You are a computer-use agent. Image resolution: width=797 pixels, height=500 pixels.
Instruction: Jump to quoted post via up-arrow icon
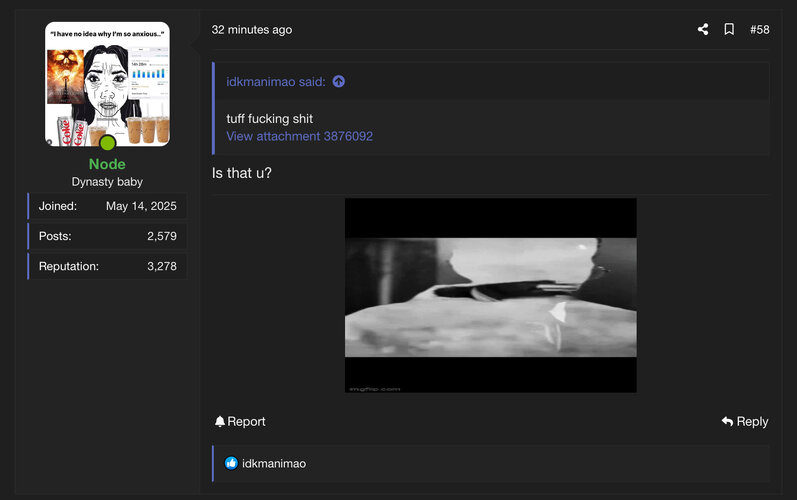tap(339, 81)
